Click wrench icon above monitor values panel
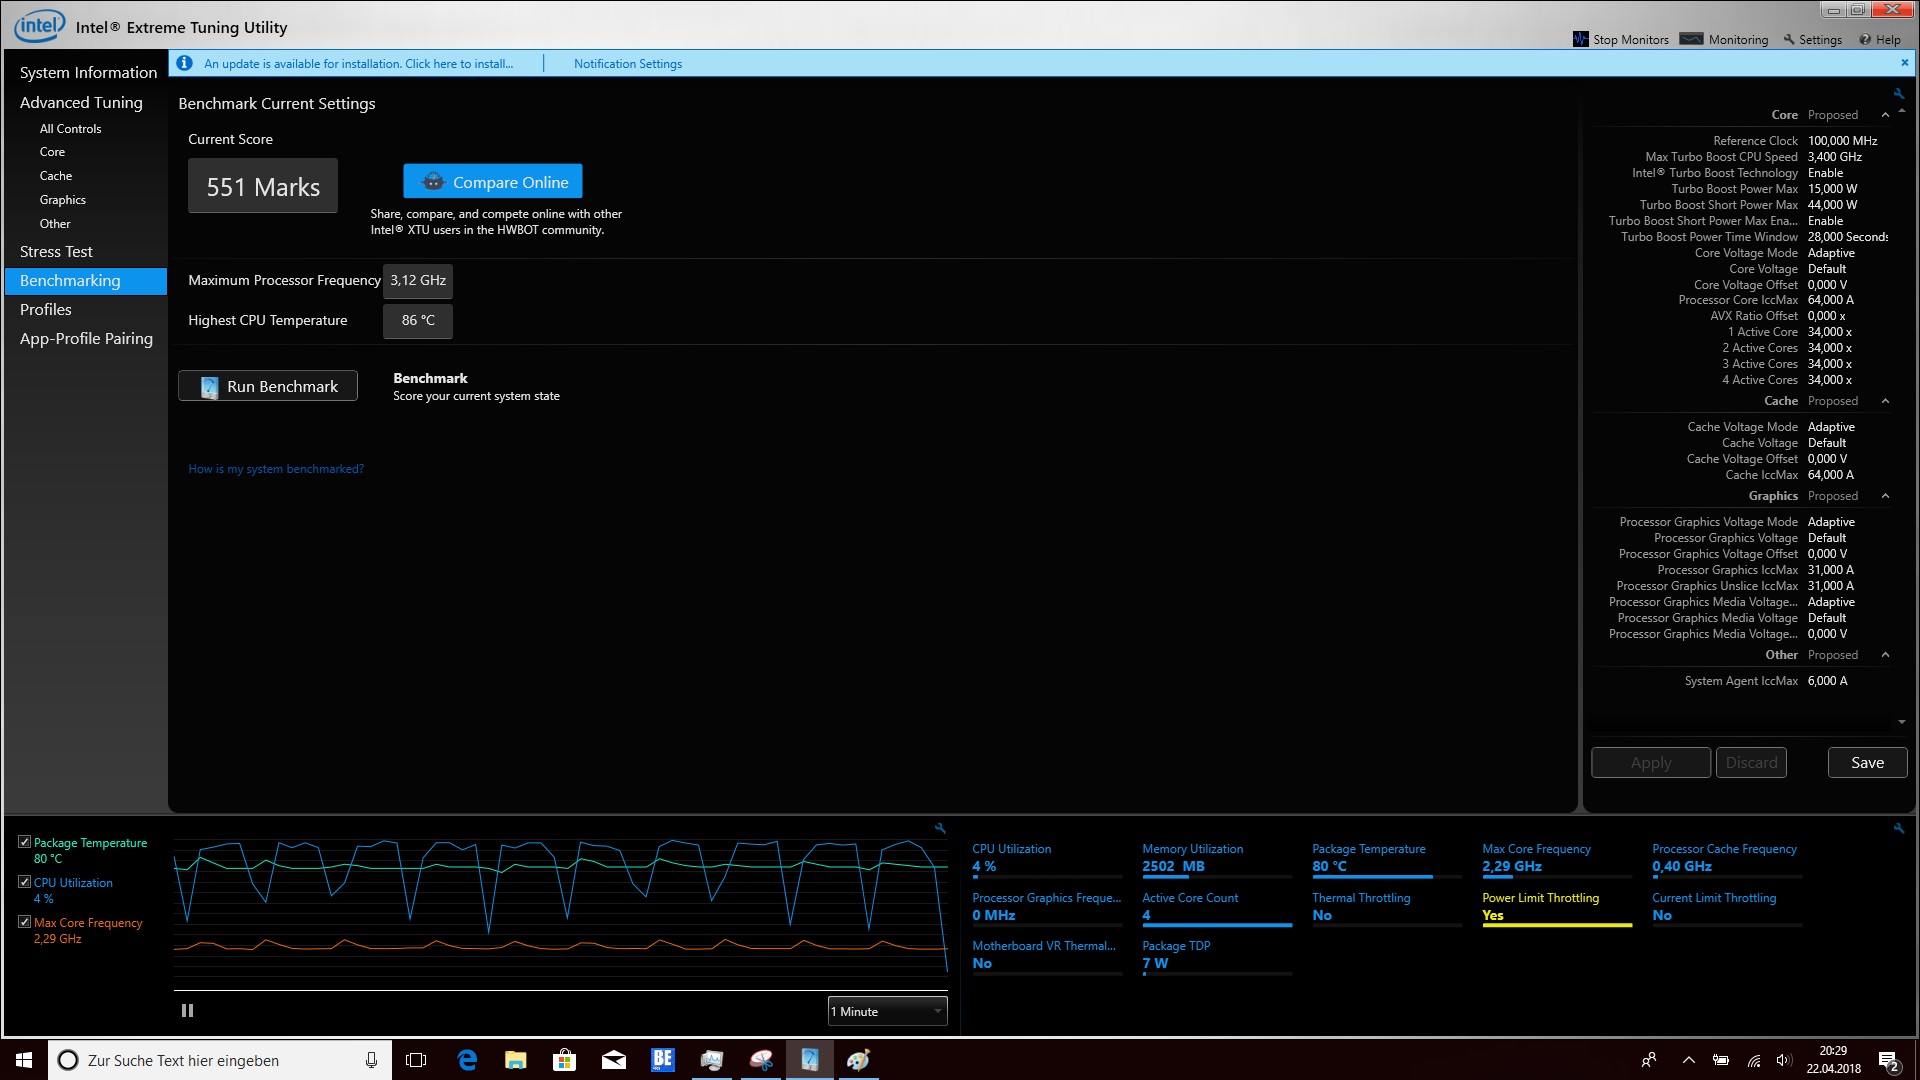The width and height of the screenshot is (1920, 1080). (x=1898, y=828)
